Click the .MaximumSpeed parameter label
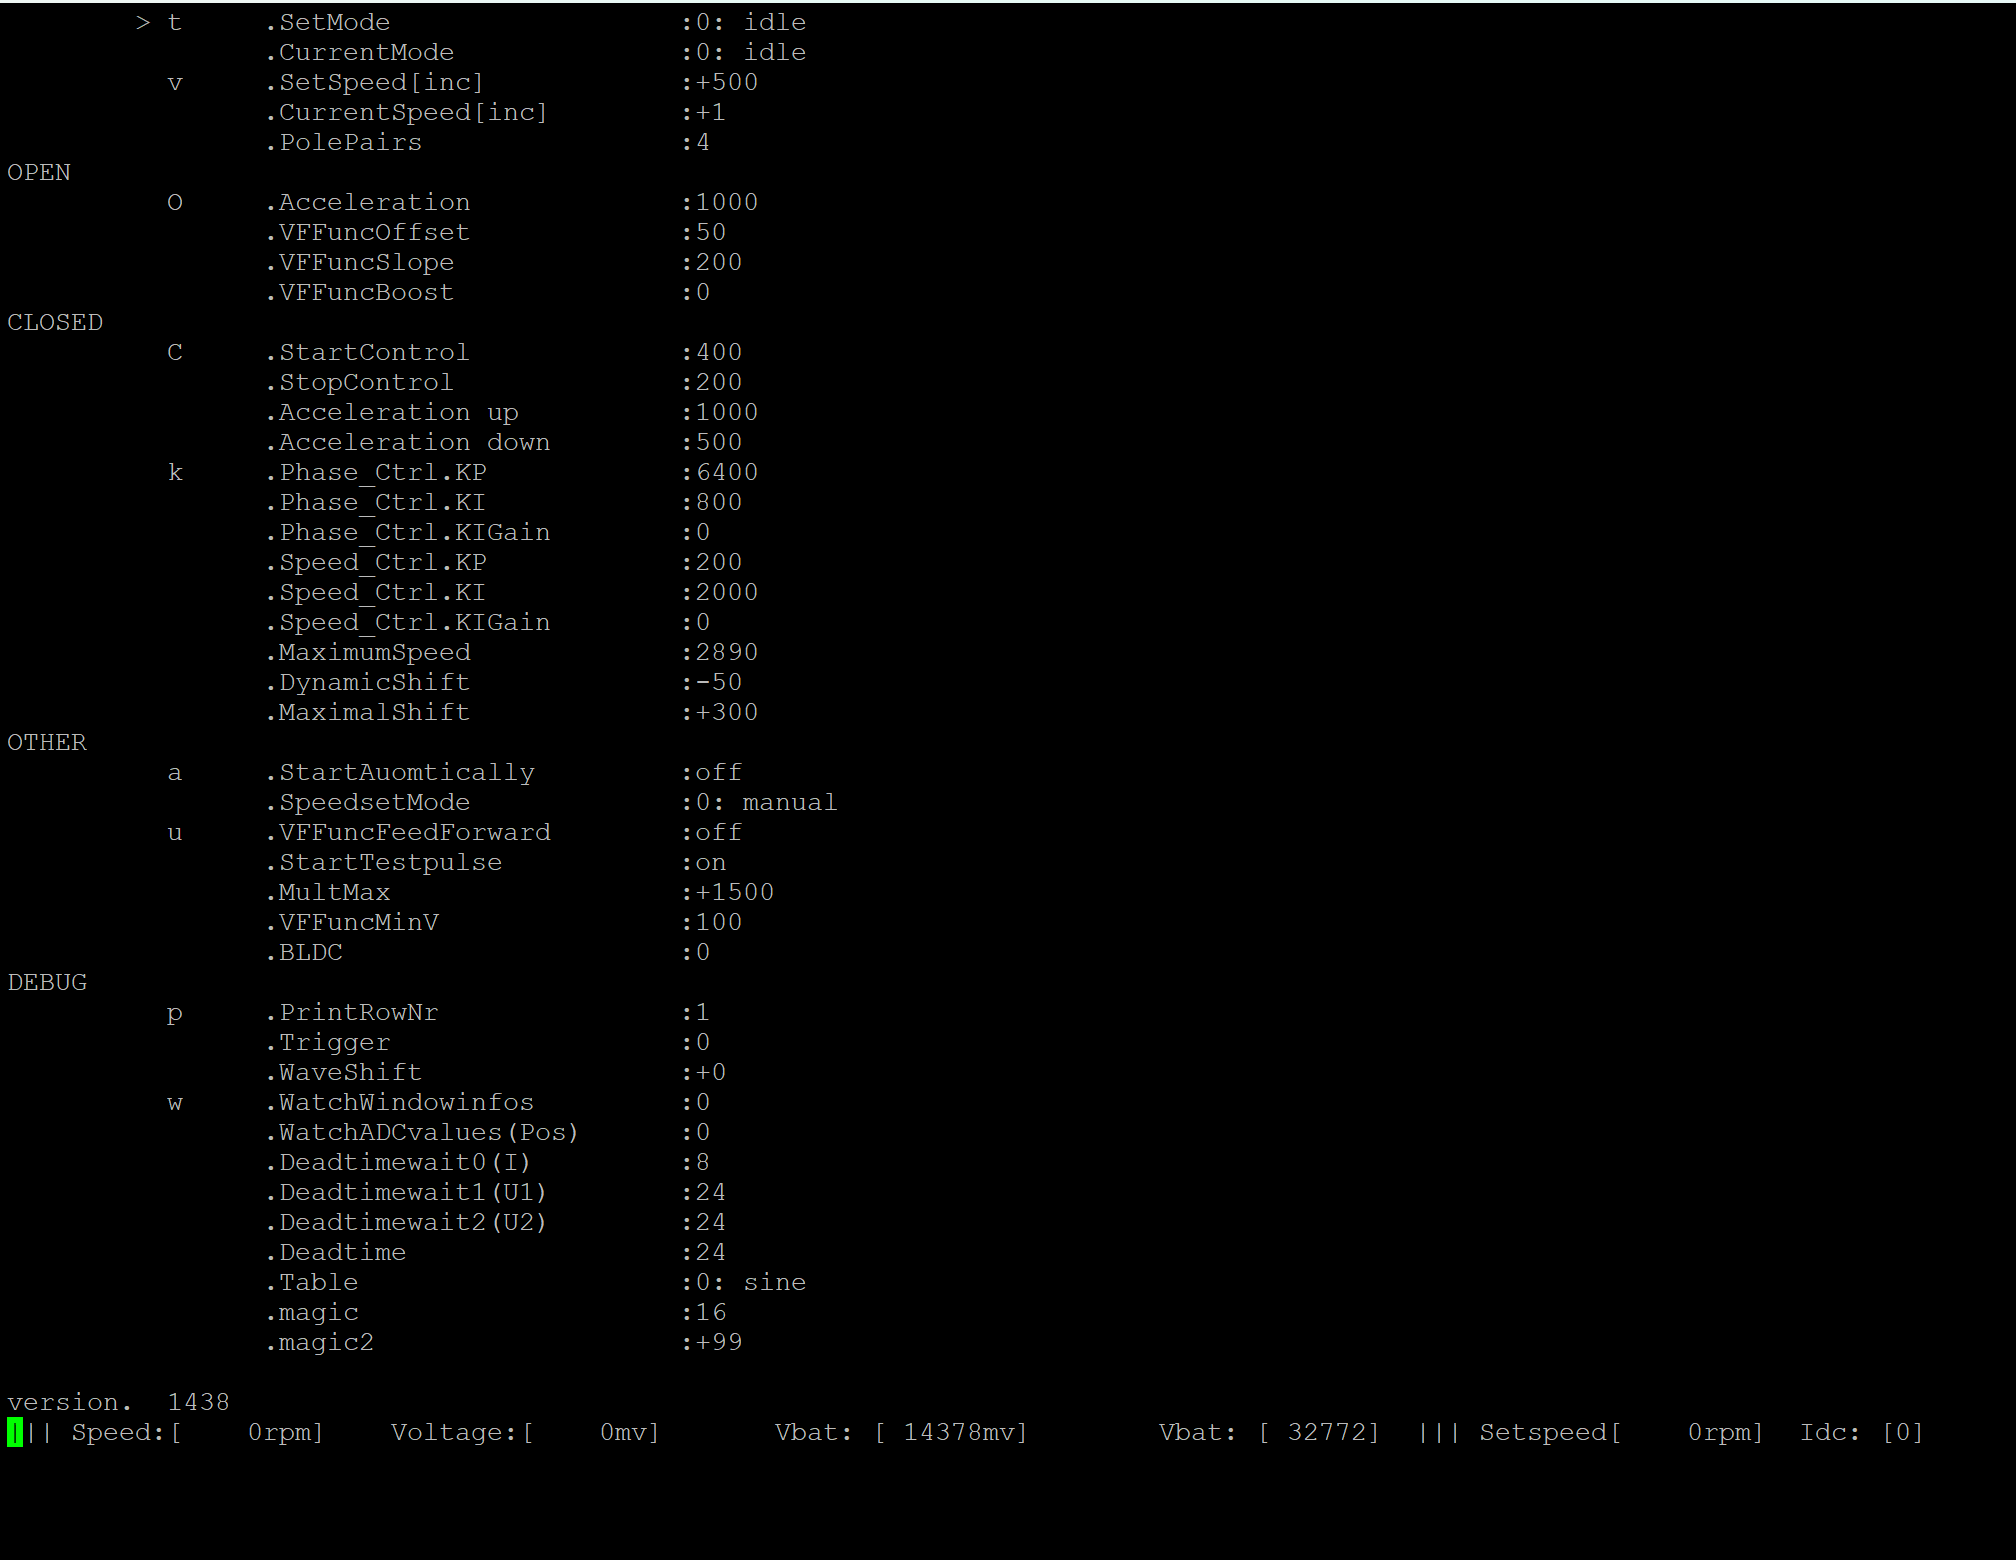 pos(368,652)
